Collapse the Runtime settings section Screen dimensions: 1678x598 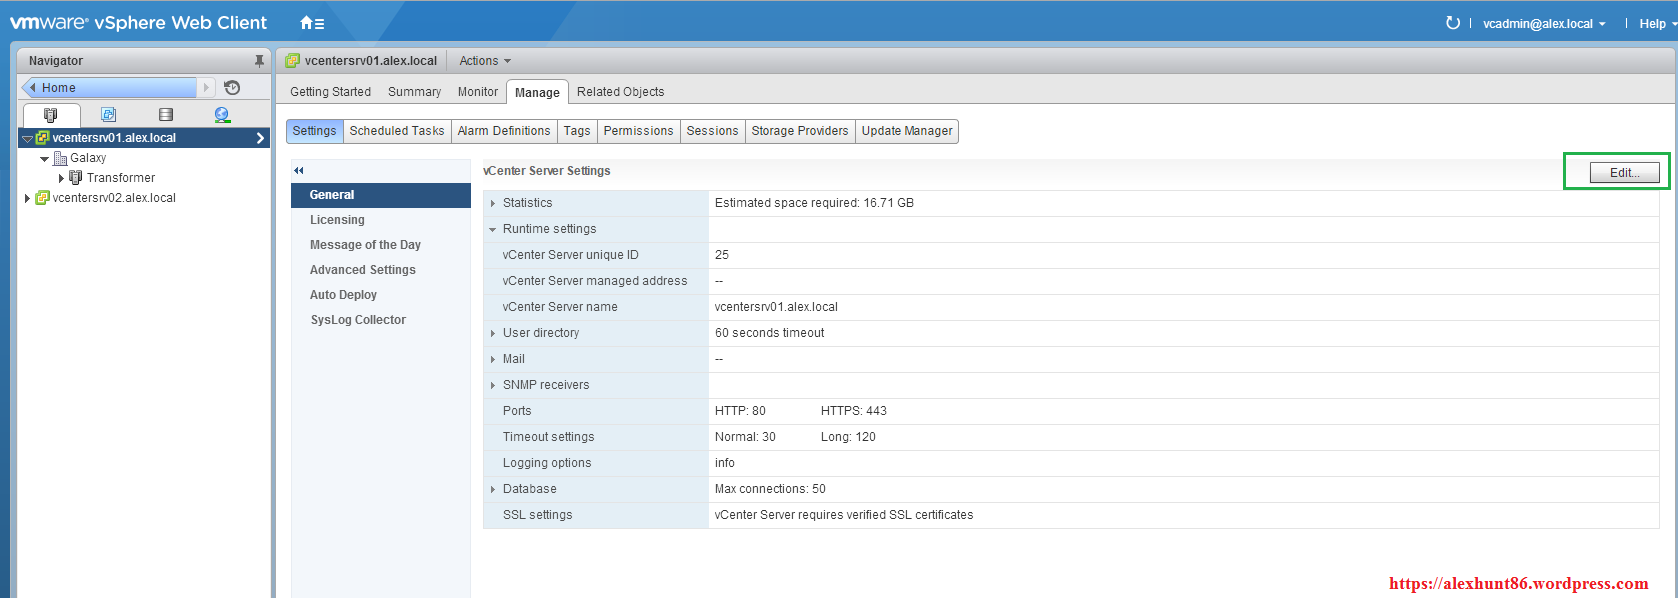click(492, 229)
